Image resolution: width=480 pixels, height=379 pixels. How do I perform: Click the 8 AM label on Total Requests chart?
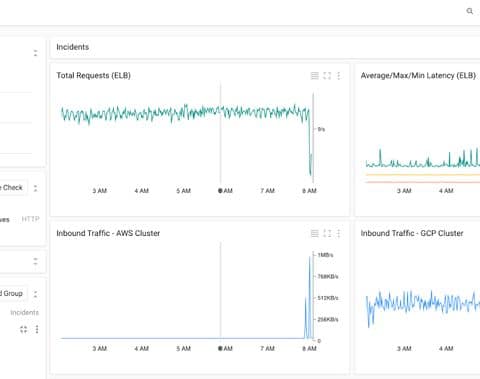click(x=309, y=191)
